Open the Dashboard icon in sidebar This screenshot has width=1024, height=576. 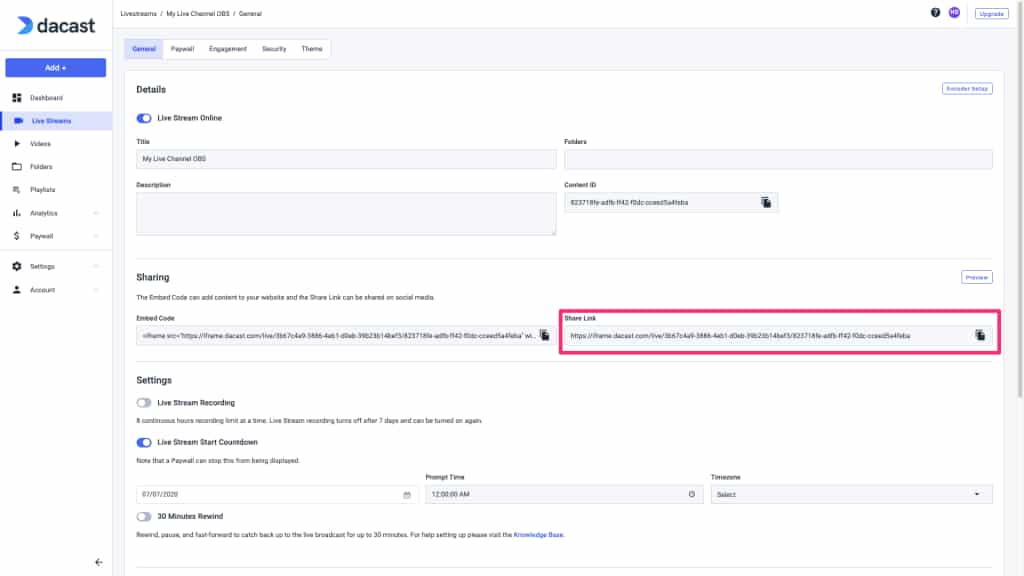(17, 97)
